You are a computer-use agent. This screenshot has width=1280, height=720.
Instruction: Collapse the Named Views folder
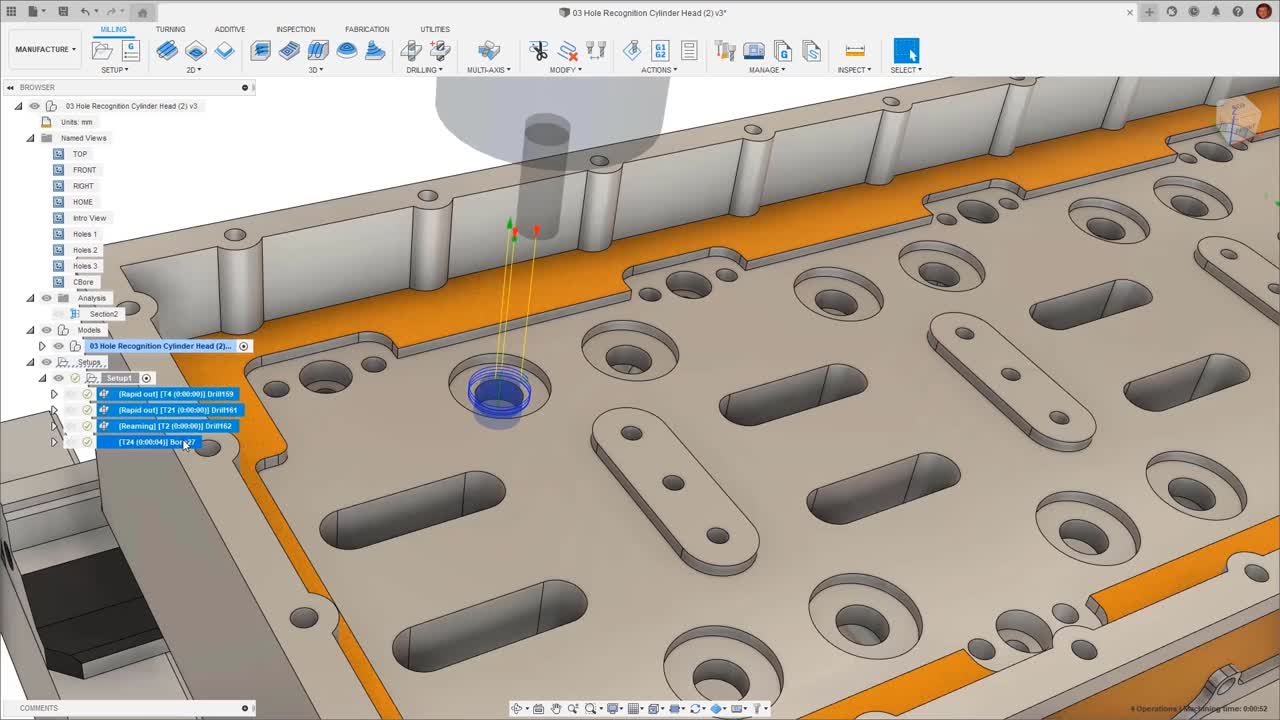(x=29, y=138)
